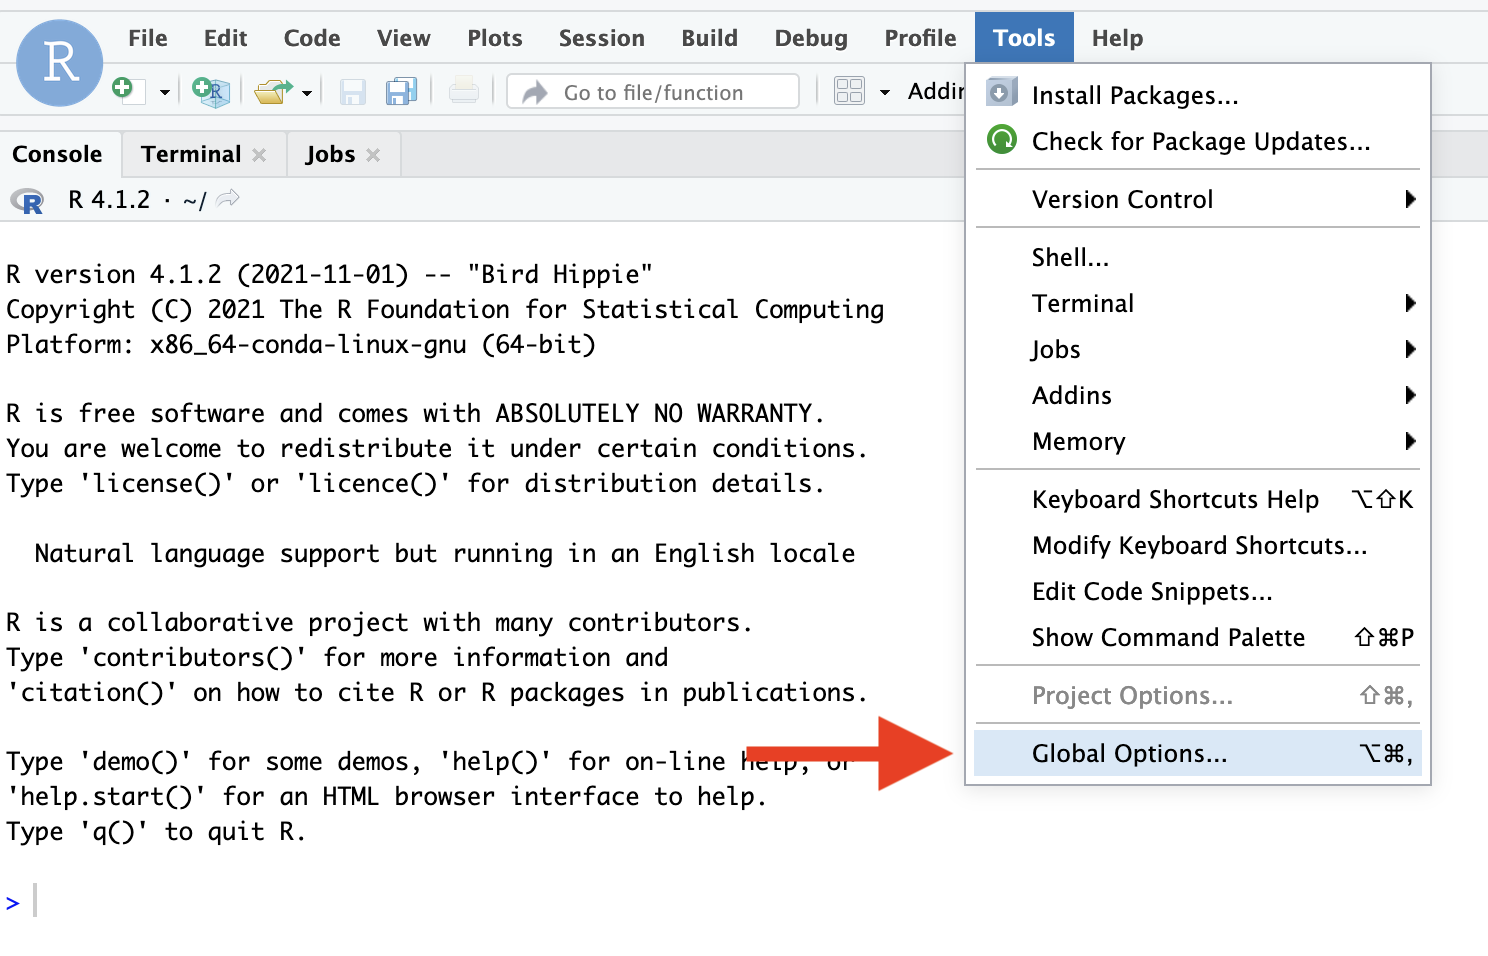Focus the Go to file/function field
Screen dimensions: 1488x956
click(x=653, y=92)
